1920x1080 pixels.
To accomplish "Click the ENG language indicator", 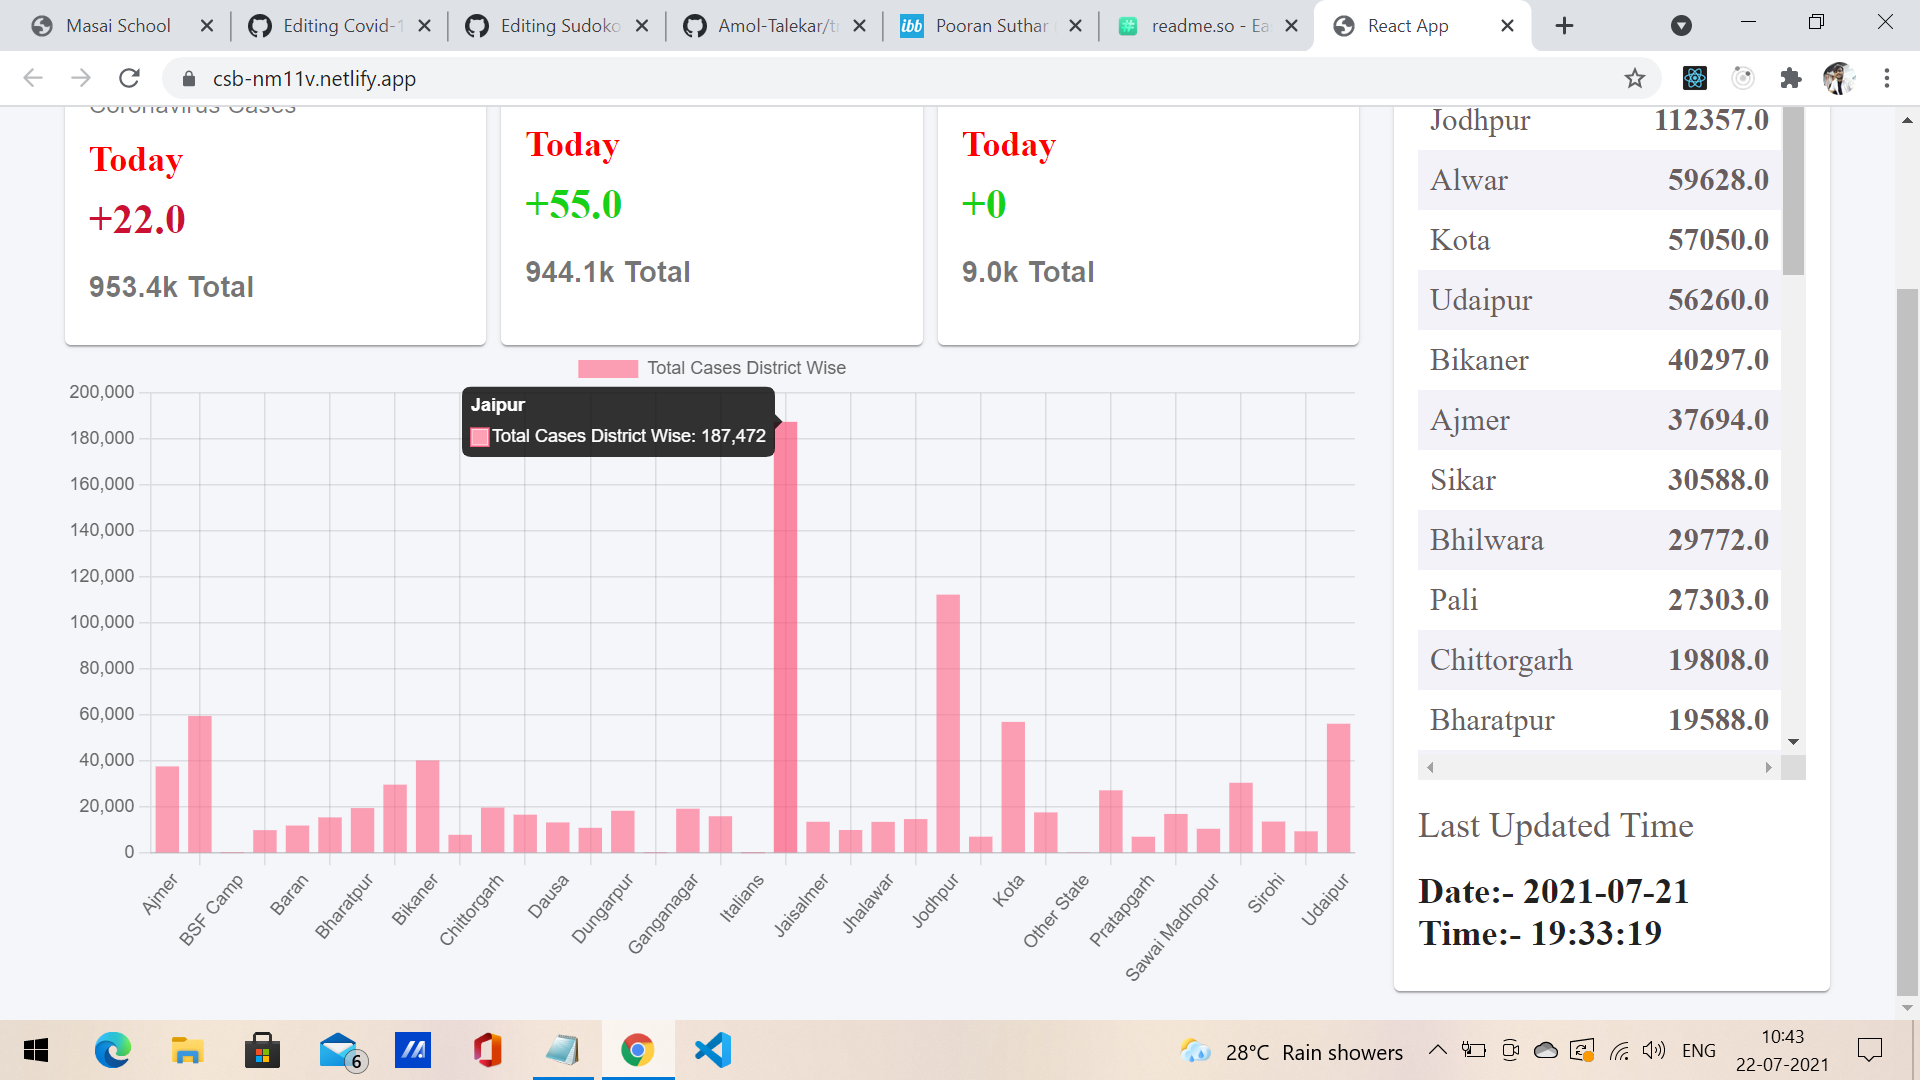I will click(1699, 1050).
